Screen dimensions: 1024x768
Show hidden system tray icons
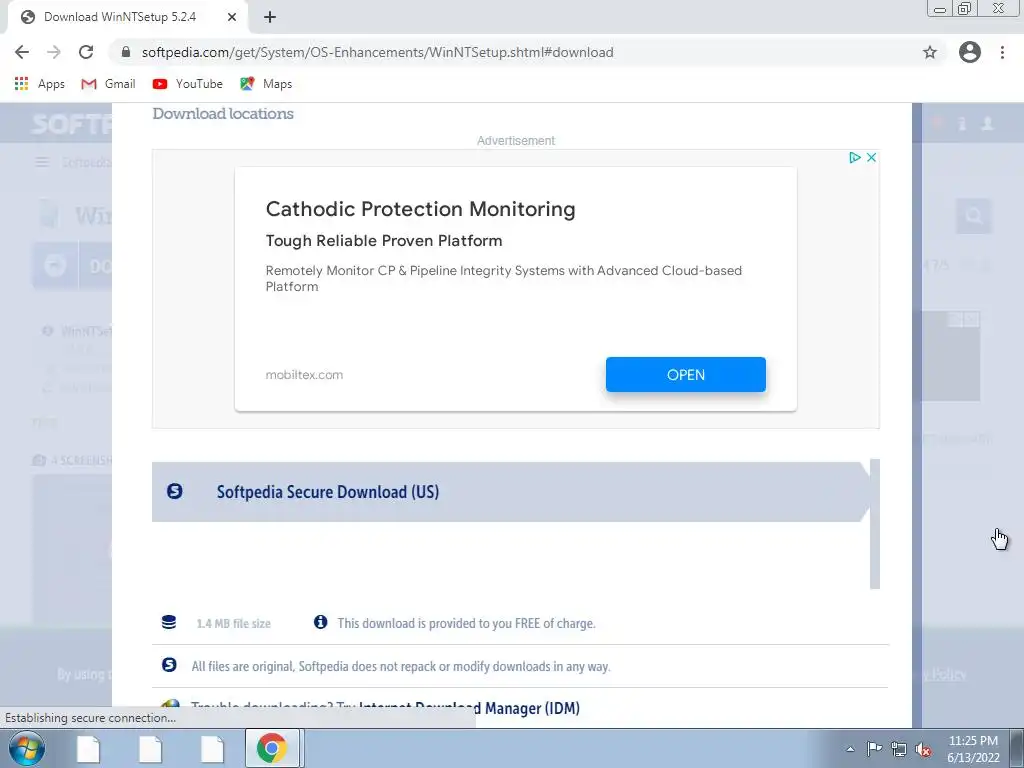tap(850, 749)
